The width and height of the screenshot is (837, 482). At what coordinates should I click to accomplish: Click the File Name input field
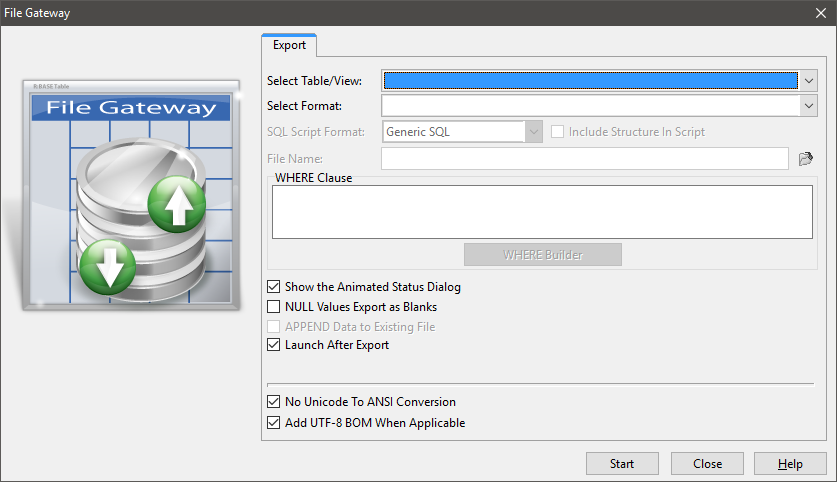point(585,158)
